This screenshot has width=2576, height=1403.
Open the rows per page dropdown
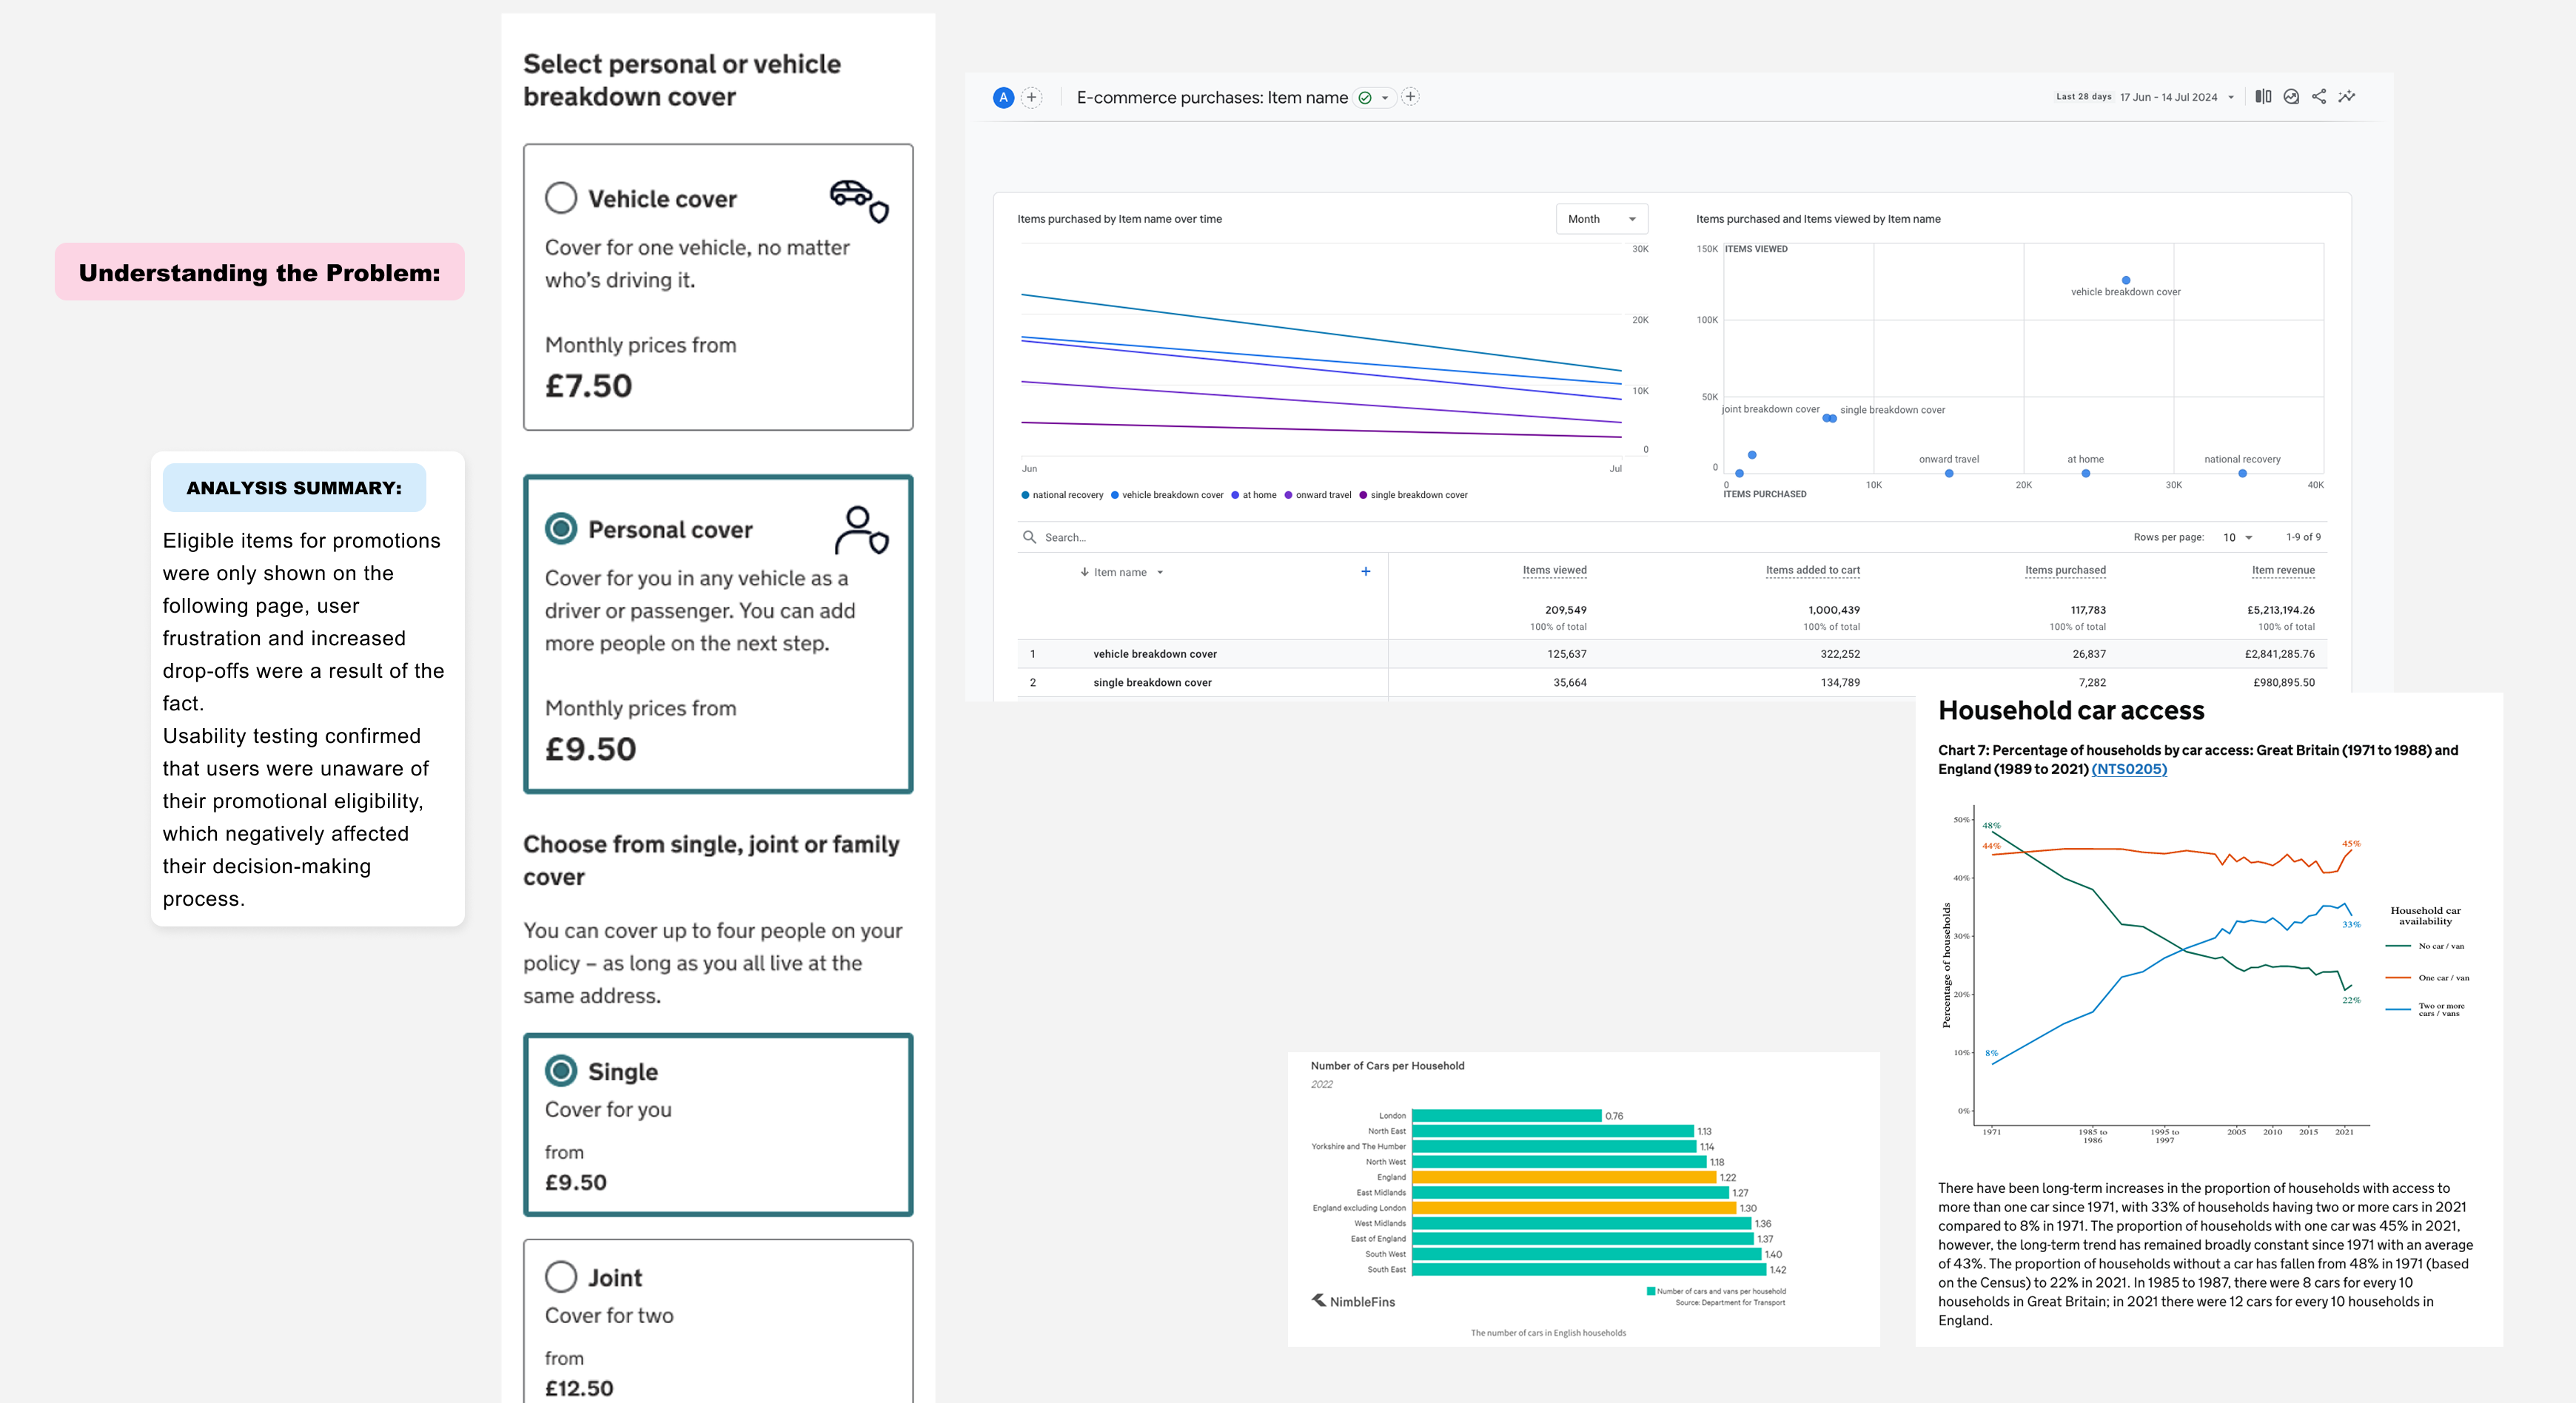[x=2238, y=538]
